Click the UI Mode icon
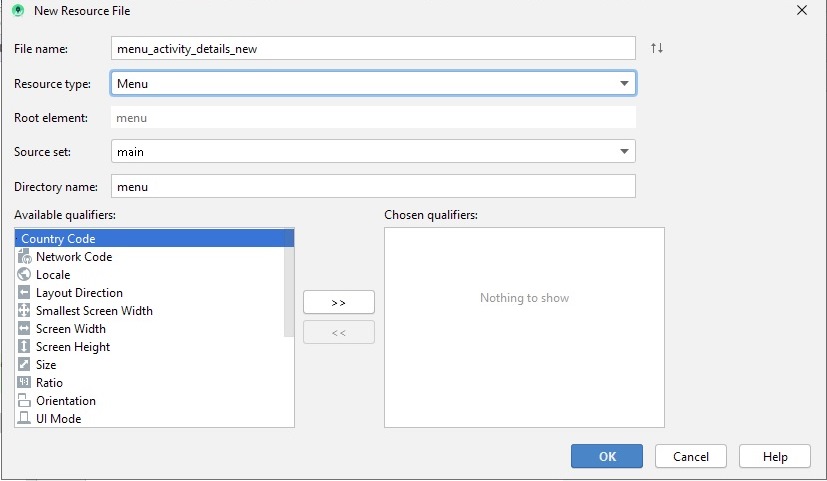The width and height of the screenshot is (827, 481). click(x=25, y=419)
